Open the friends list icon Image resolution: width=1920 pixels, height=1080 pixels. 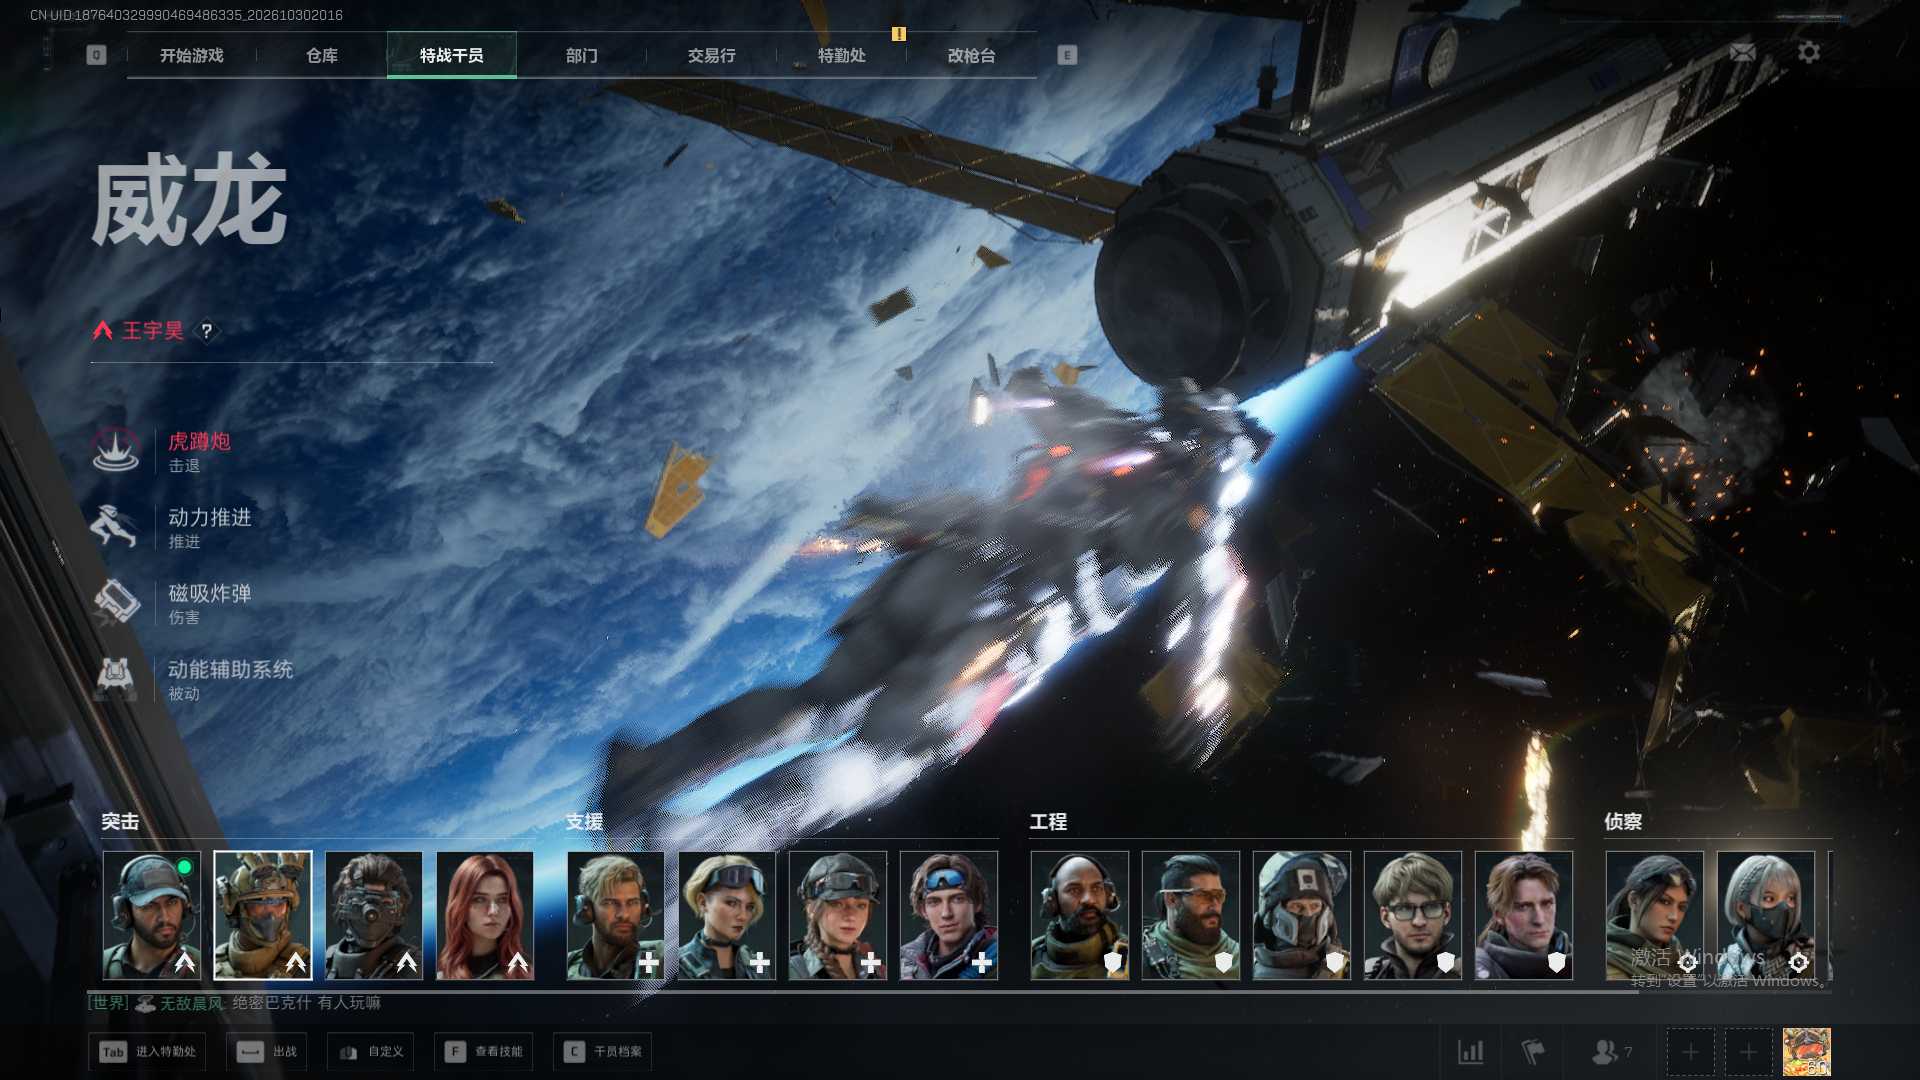click(1611, 1052)
